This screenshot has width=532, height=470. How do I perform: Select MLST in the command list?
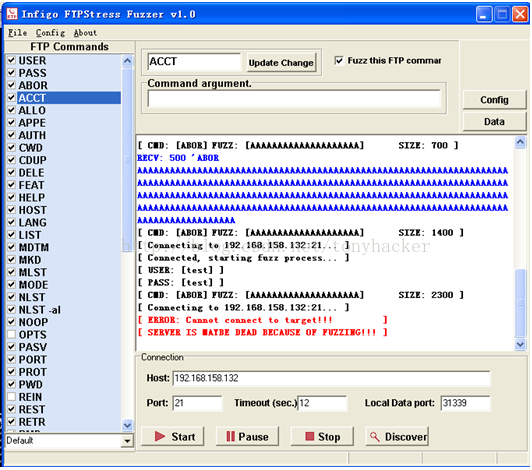(x=32, y=272)
